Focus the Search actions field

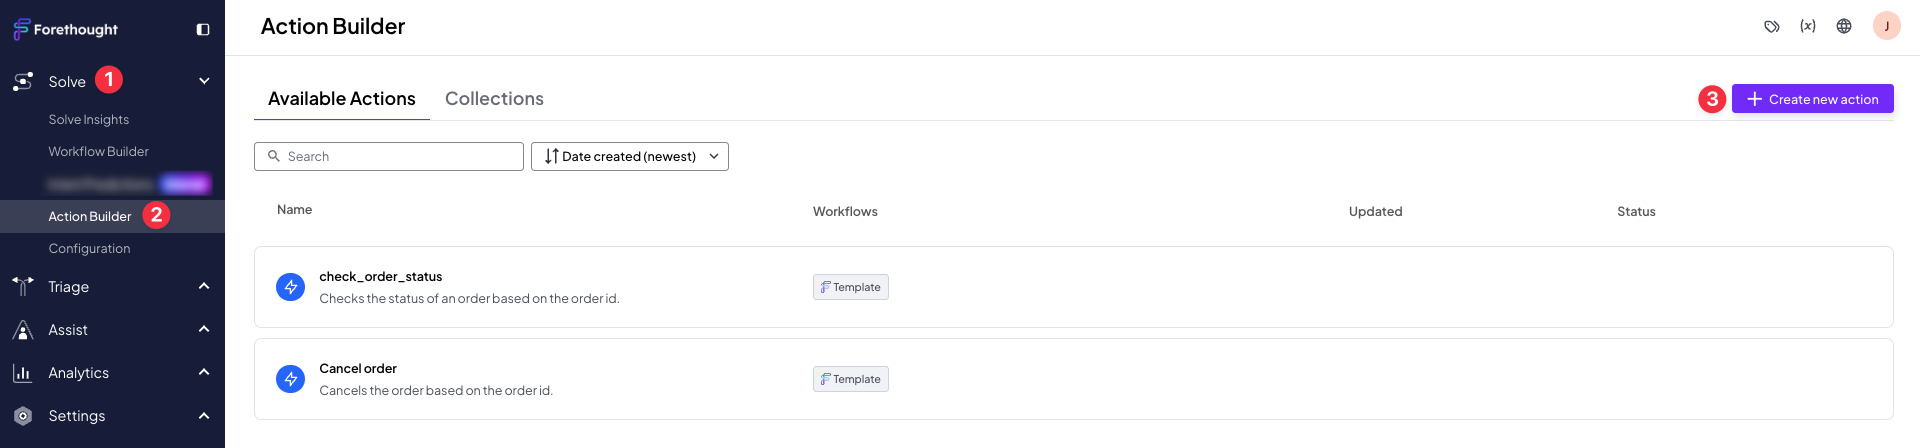click(x=389, y=157)
